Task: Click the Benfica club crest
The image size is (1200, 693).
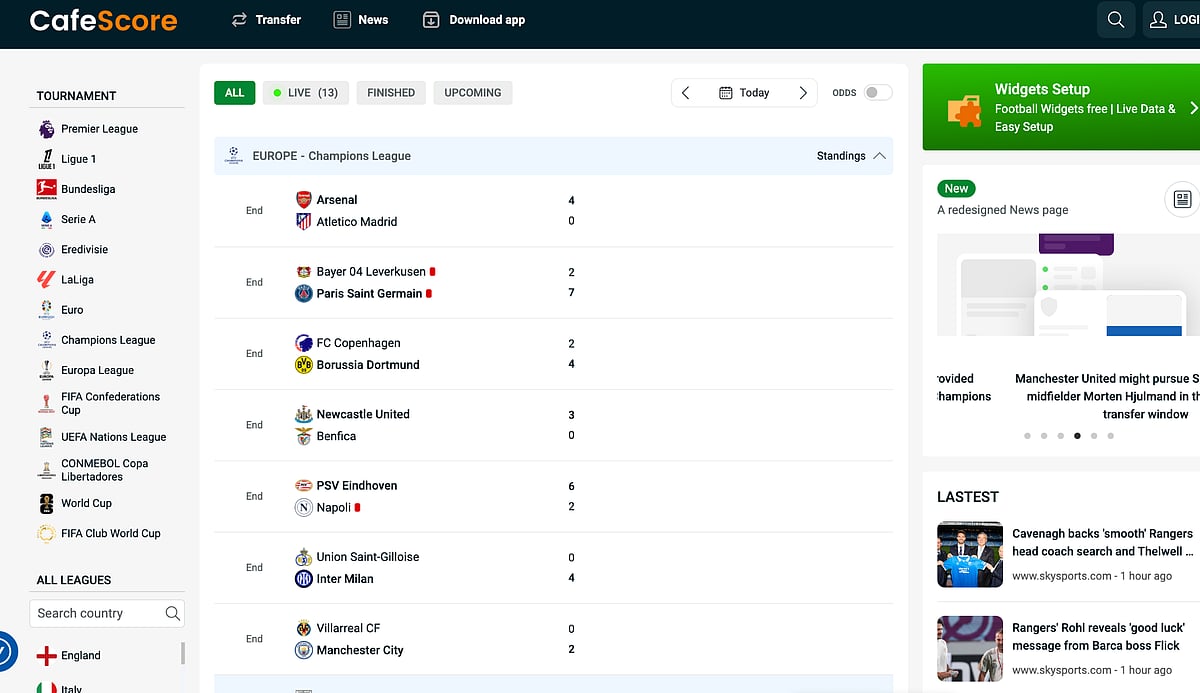Action: [304, 436]
